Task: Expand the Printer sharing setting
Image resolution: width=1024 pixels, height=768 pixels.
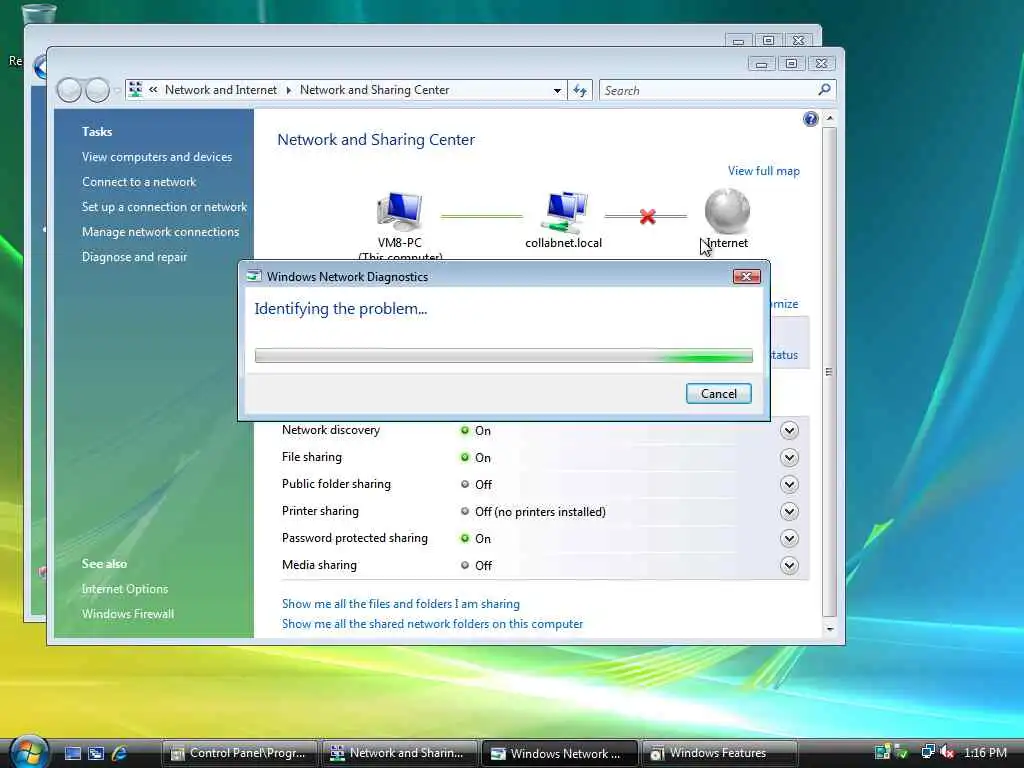Action: click(789, 511)
